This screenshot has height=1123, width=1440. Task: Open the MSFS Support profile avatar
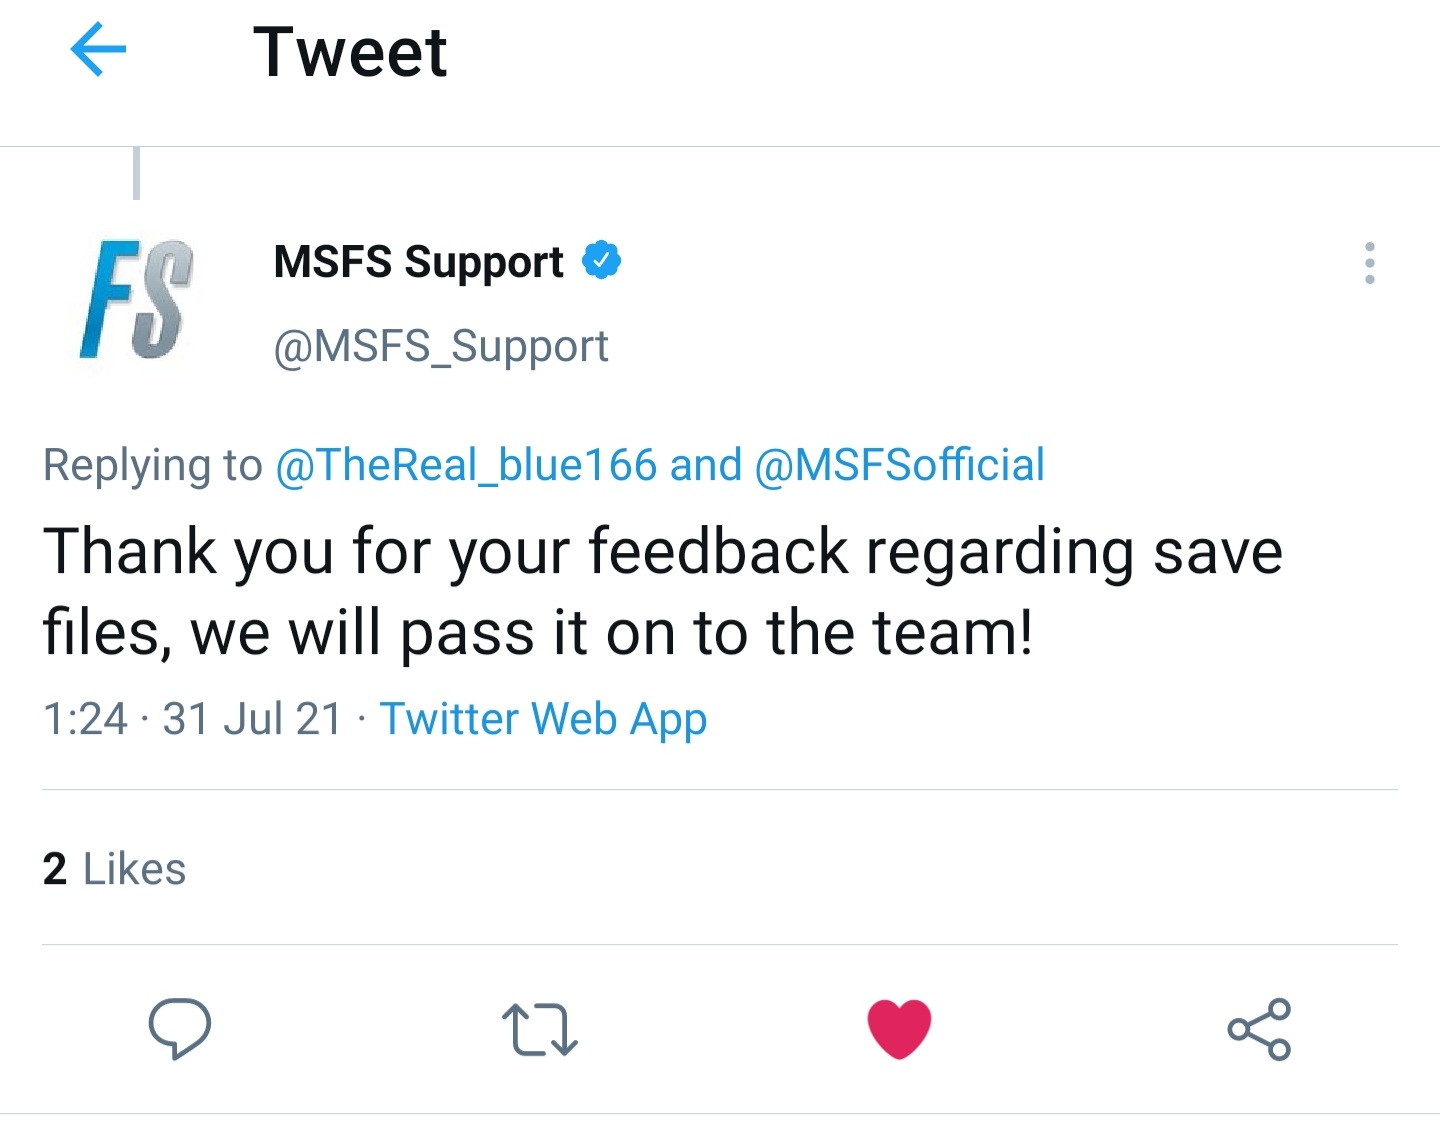click(136, 299)
